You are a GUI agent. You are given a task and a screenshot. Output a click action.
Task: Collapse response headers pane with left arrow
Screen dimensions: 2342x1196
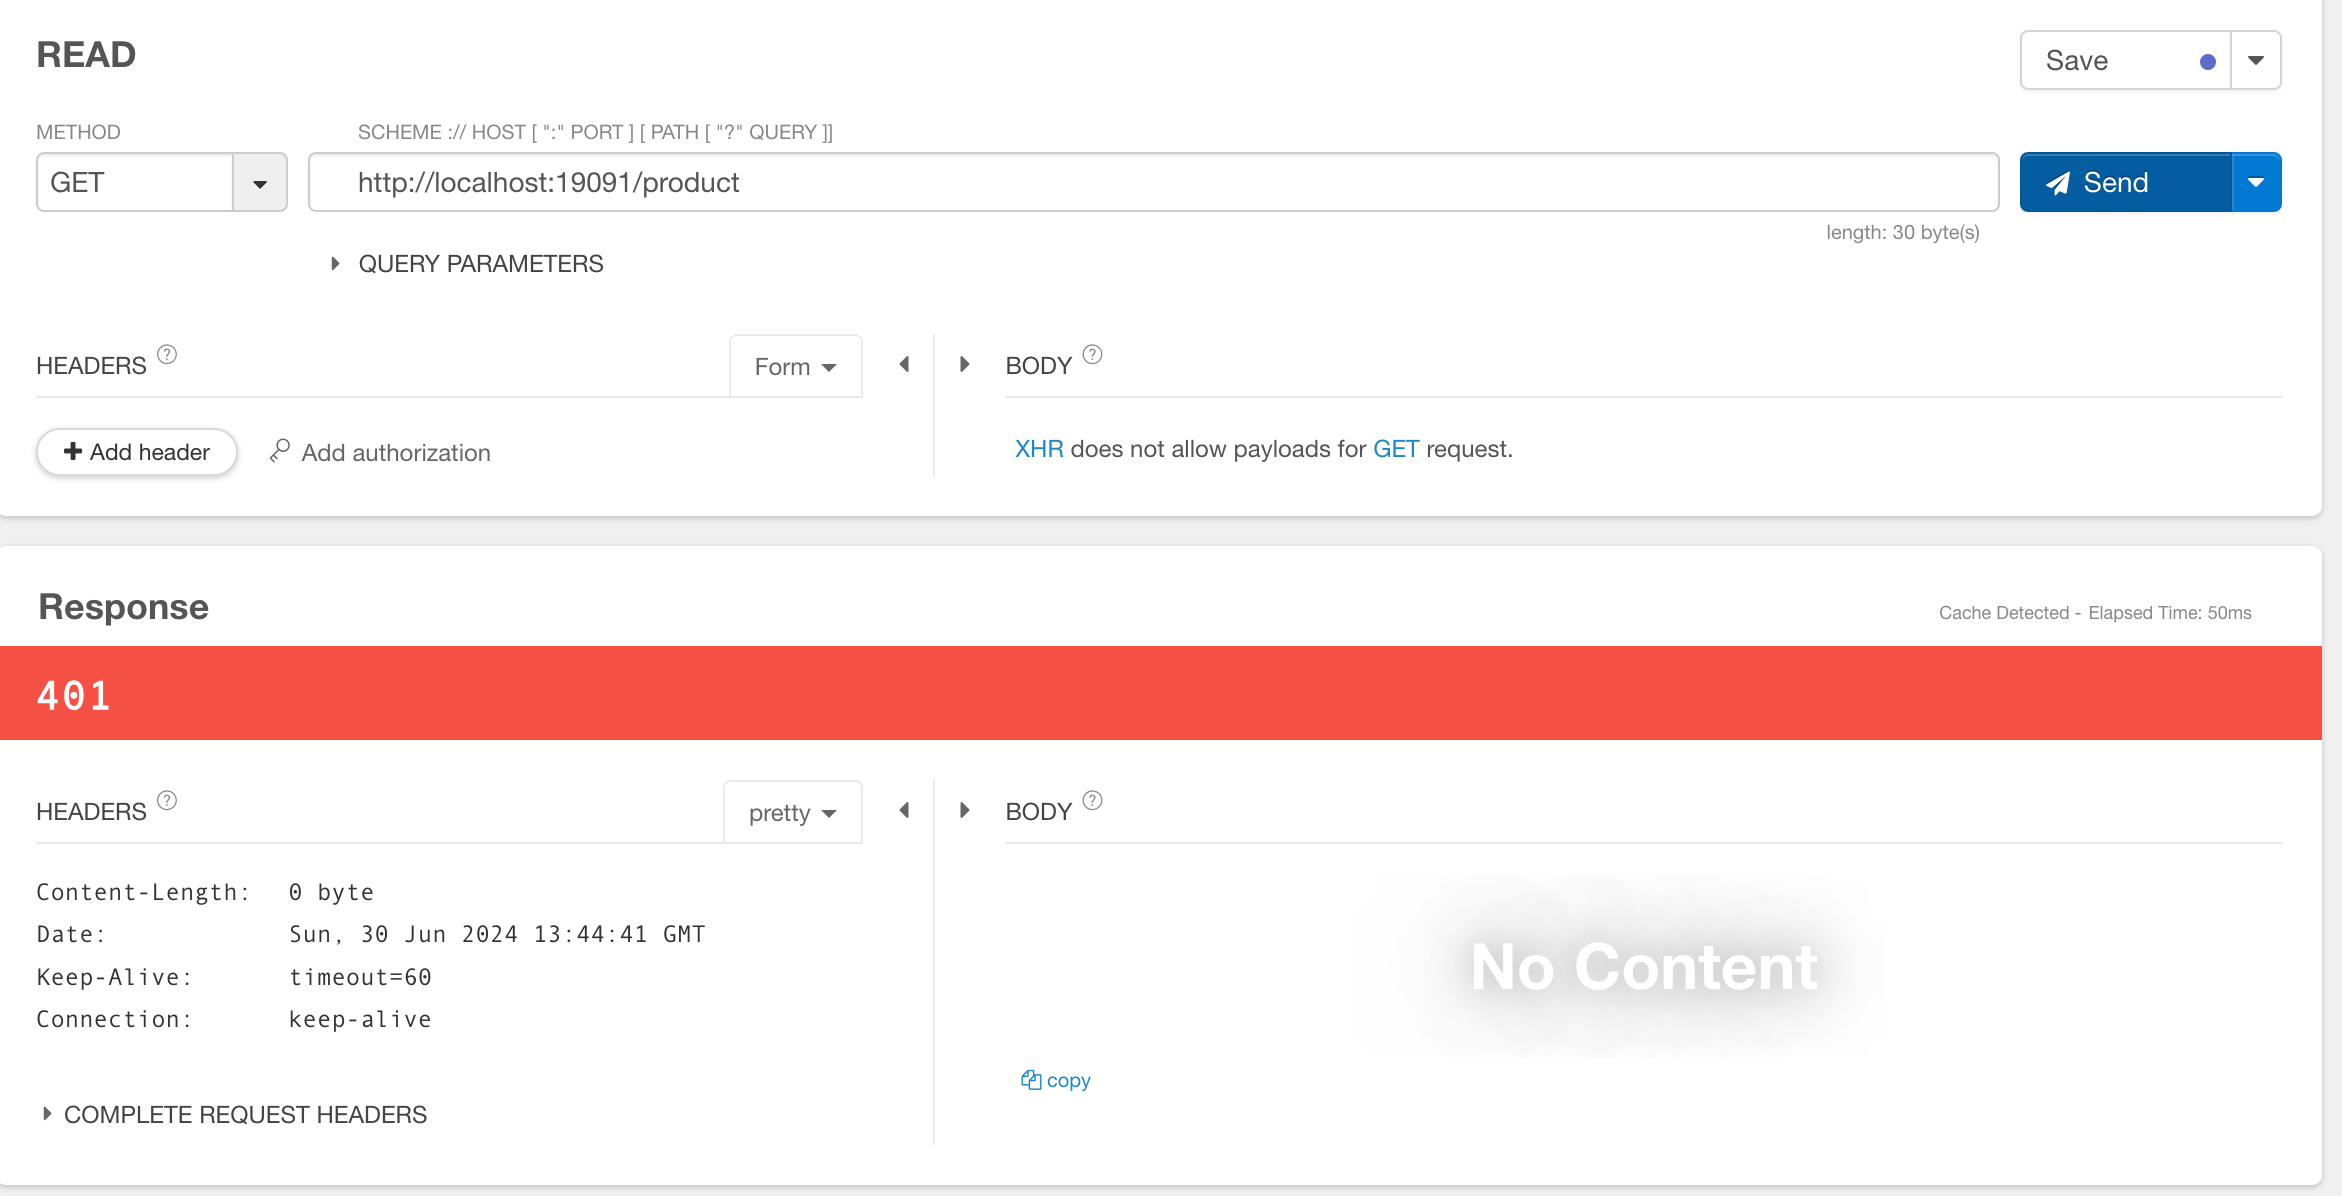pos(904,811)
